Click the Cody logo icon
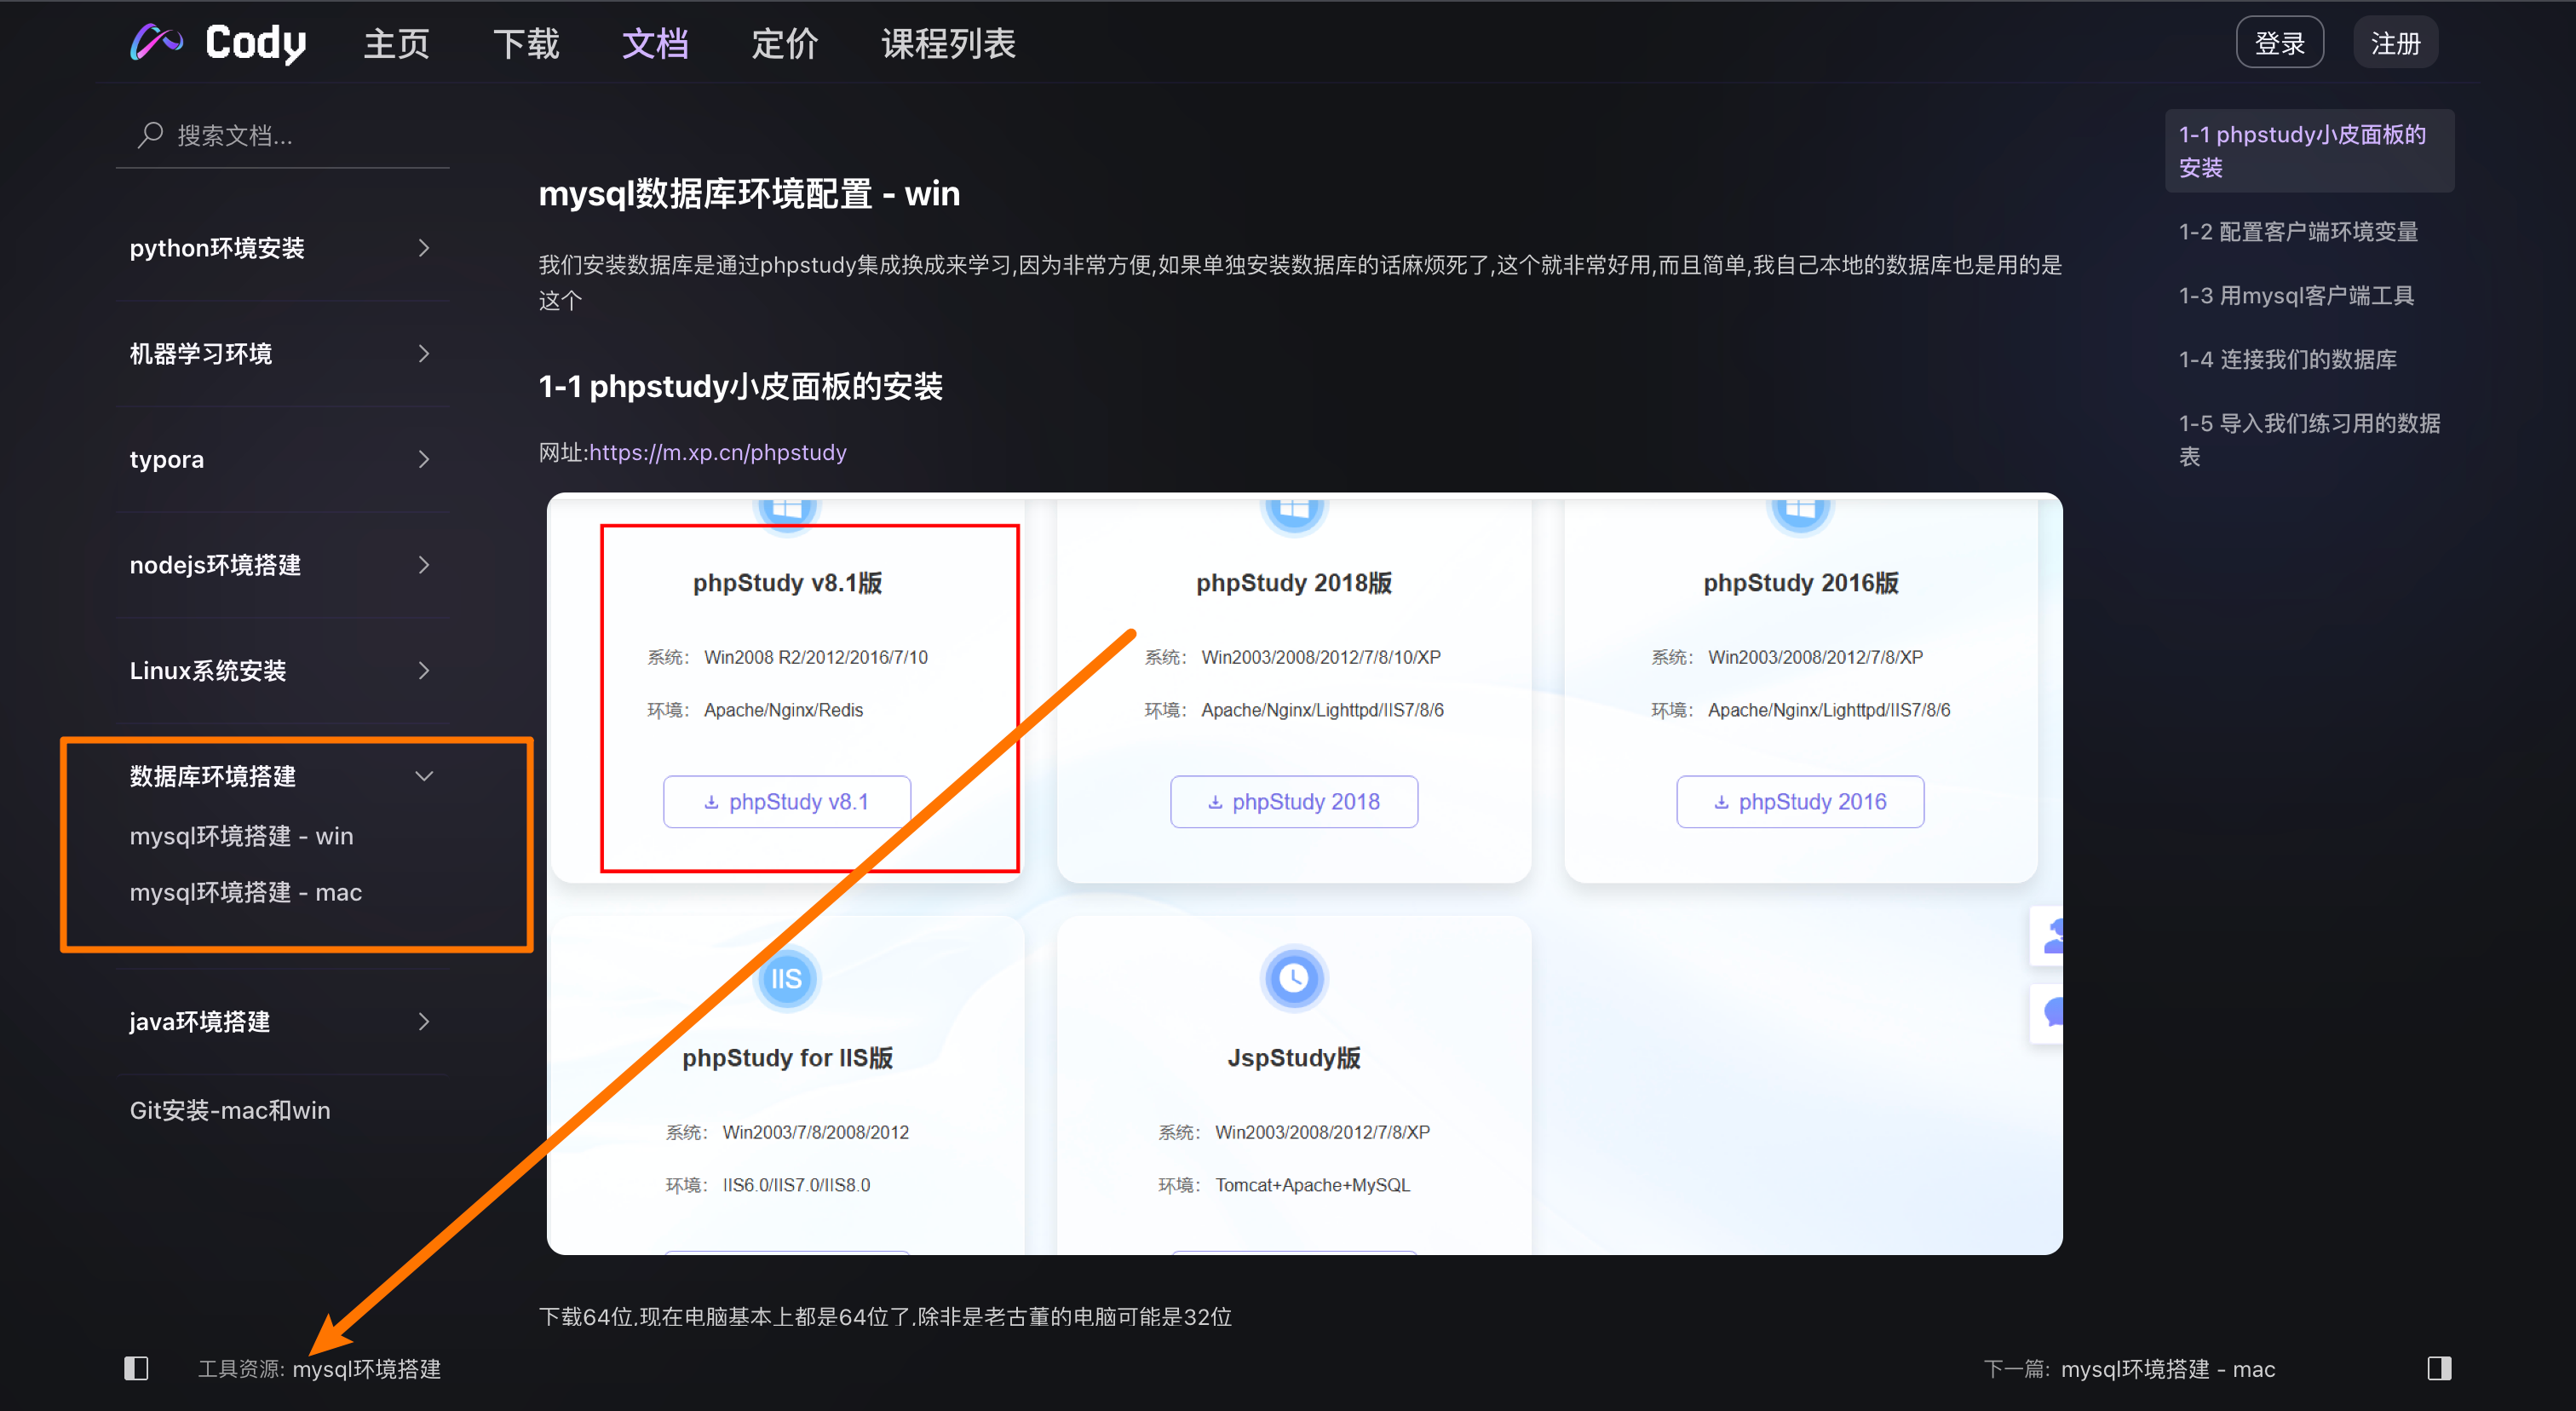 pos(156,43)
